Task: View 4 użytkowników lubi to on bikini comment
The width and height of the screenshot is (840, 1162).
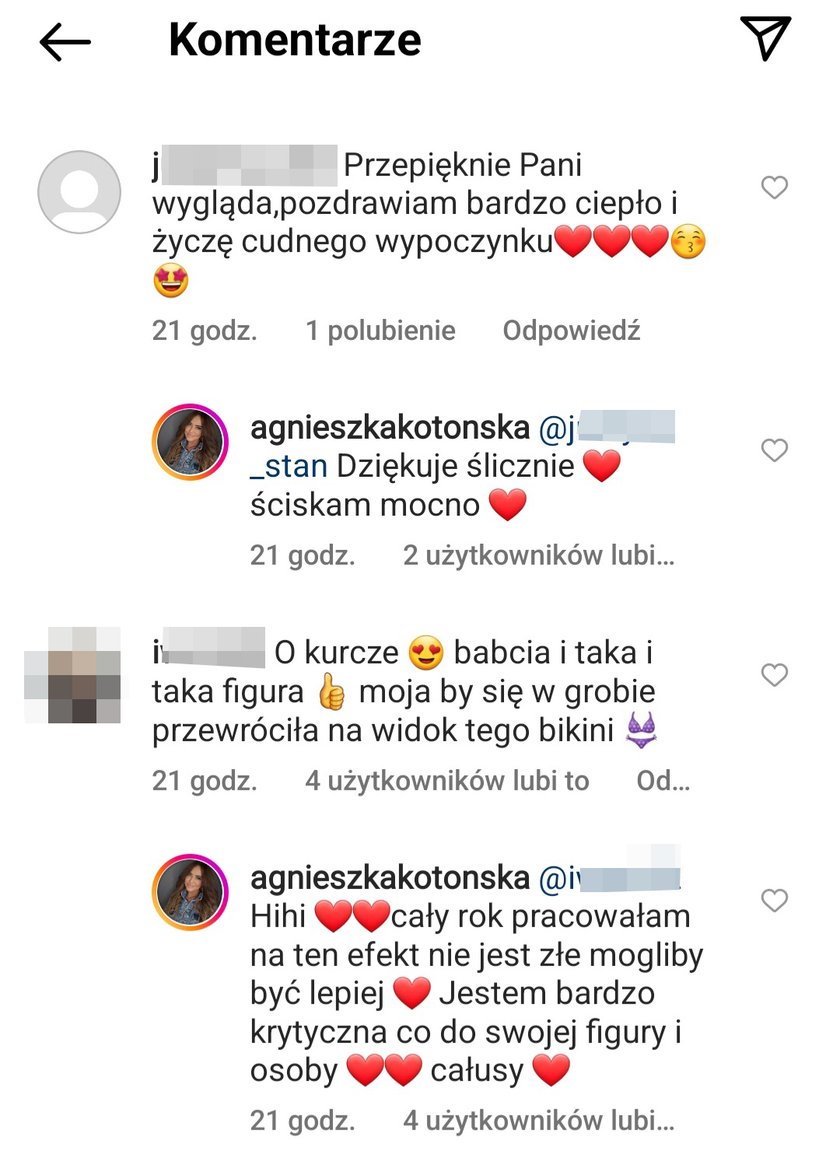Action: coord(447,780)
